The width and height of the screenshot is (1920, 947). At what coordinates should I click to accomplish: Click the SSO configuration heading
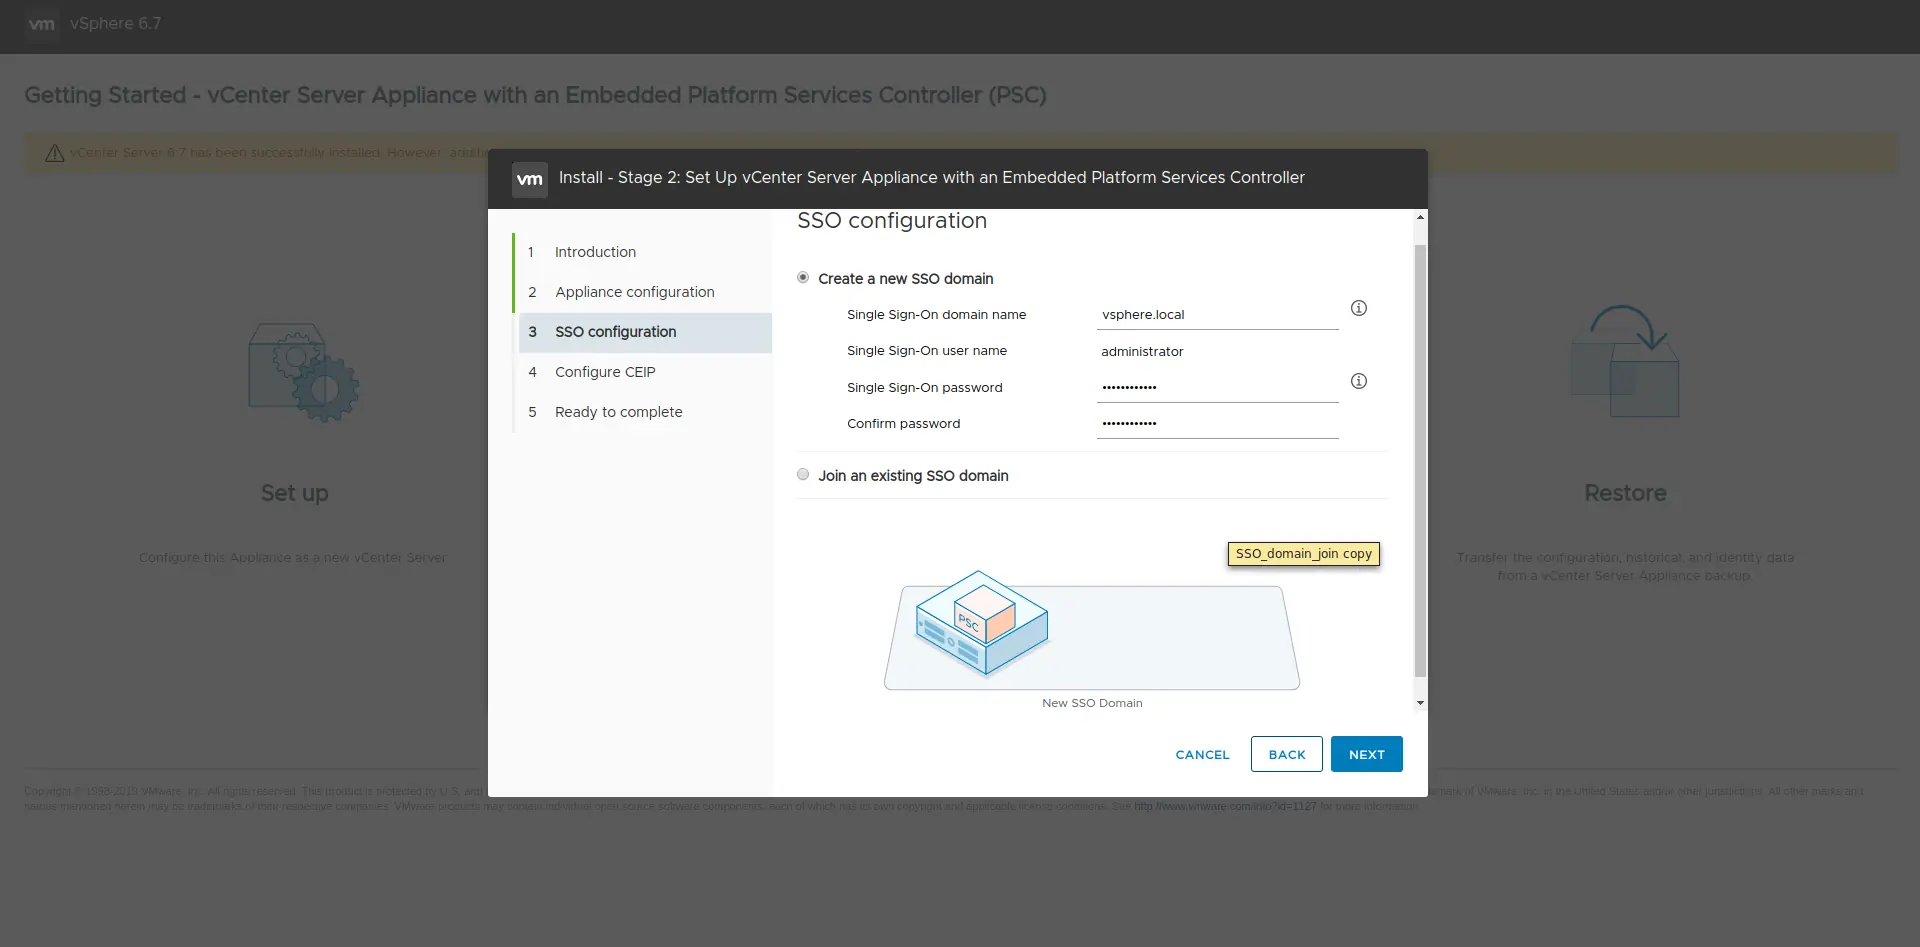tap(892, 221)
